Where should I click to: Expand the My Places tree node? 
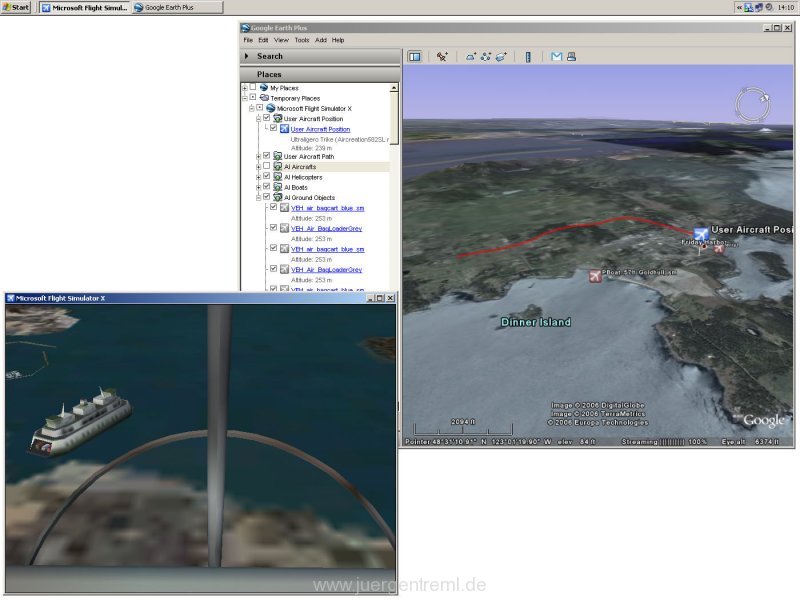coord(244,88)
